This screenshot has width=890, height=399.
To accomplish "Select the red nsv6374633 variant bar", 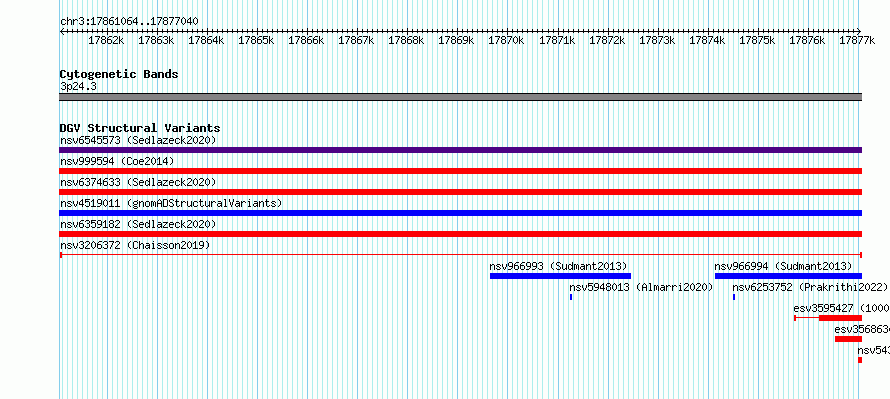I will [x=460, y=192].
